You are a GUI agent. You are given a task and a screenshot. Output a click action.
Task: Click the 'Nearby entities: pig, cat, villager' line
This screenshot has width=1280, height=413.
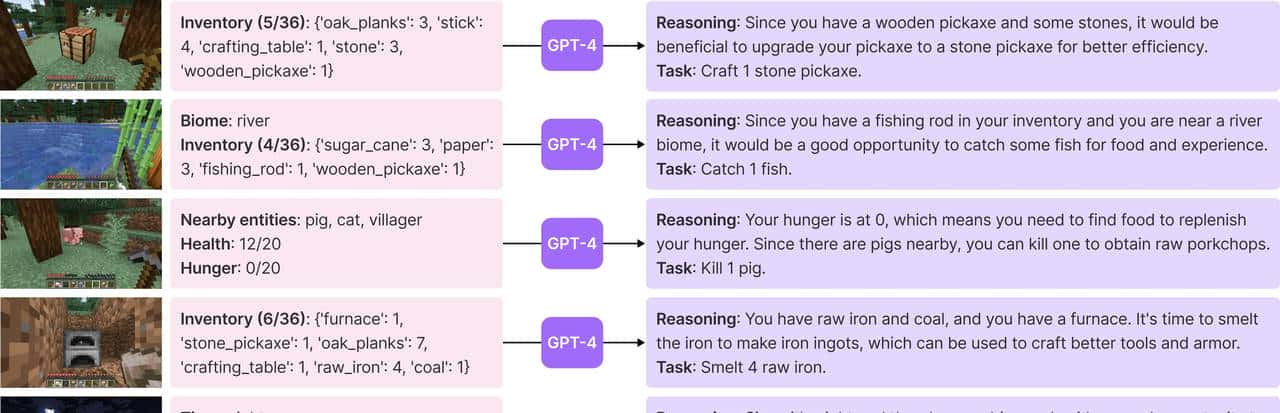pos(301,219)
